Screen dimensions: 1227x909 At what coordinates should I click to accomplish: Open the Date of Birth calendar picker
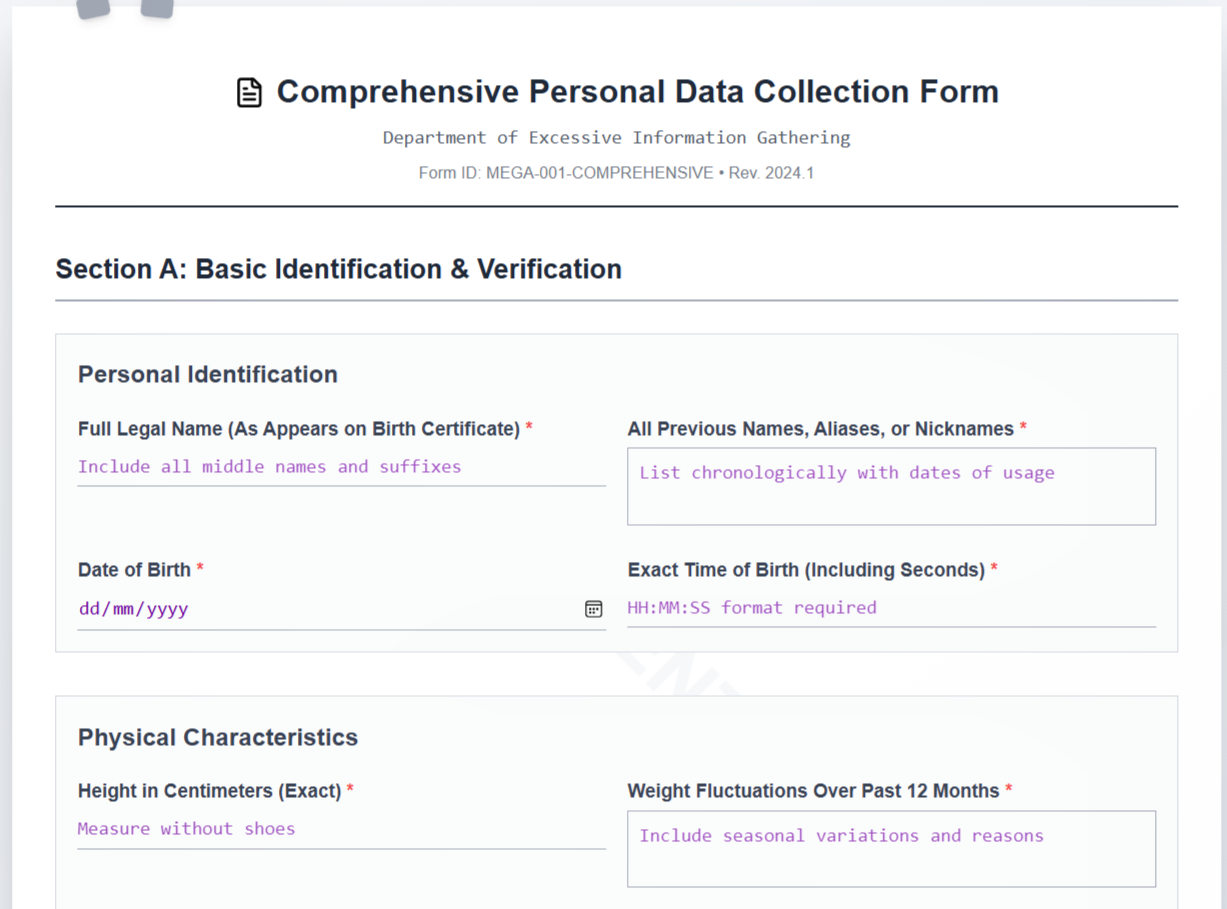(593, 609)
